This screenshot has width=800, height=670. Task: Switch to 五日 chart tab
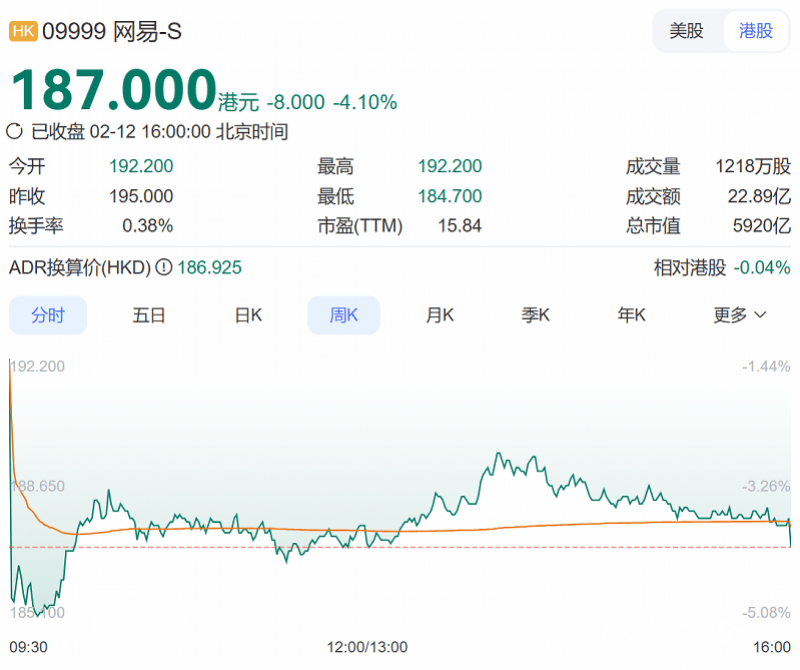148,315
